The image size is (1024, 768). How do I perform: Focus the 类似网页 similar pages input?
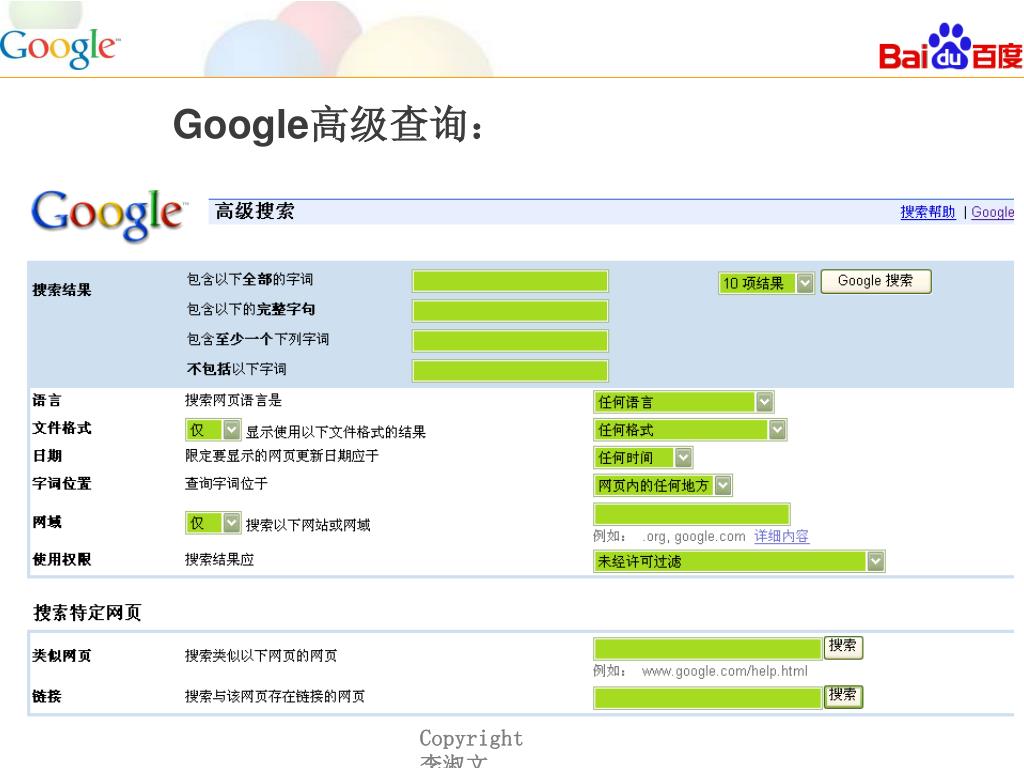click(708, 648)
